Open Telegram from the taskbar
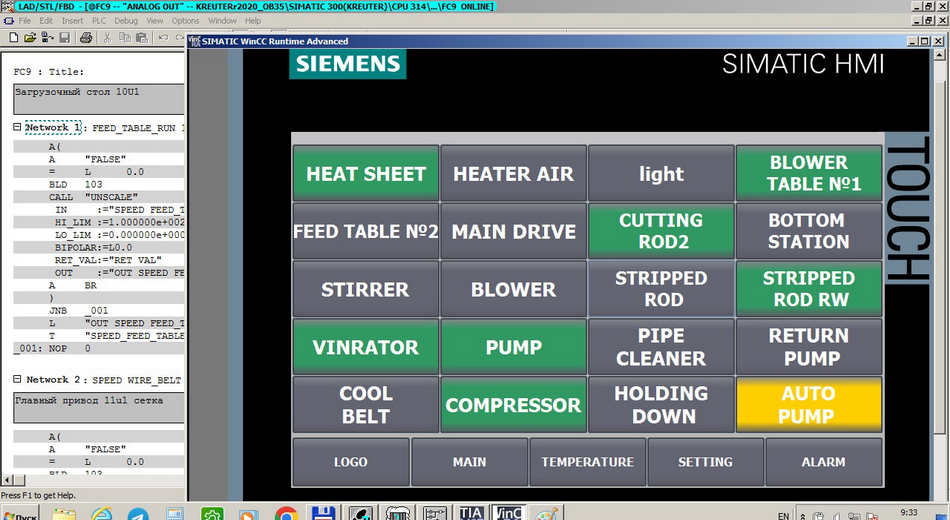 pyautogui.click(x=138, y=514)
